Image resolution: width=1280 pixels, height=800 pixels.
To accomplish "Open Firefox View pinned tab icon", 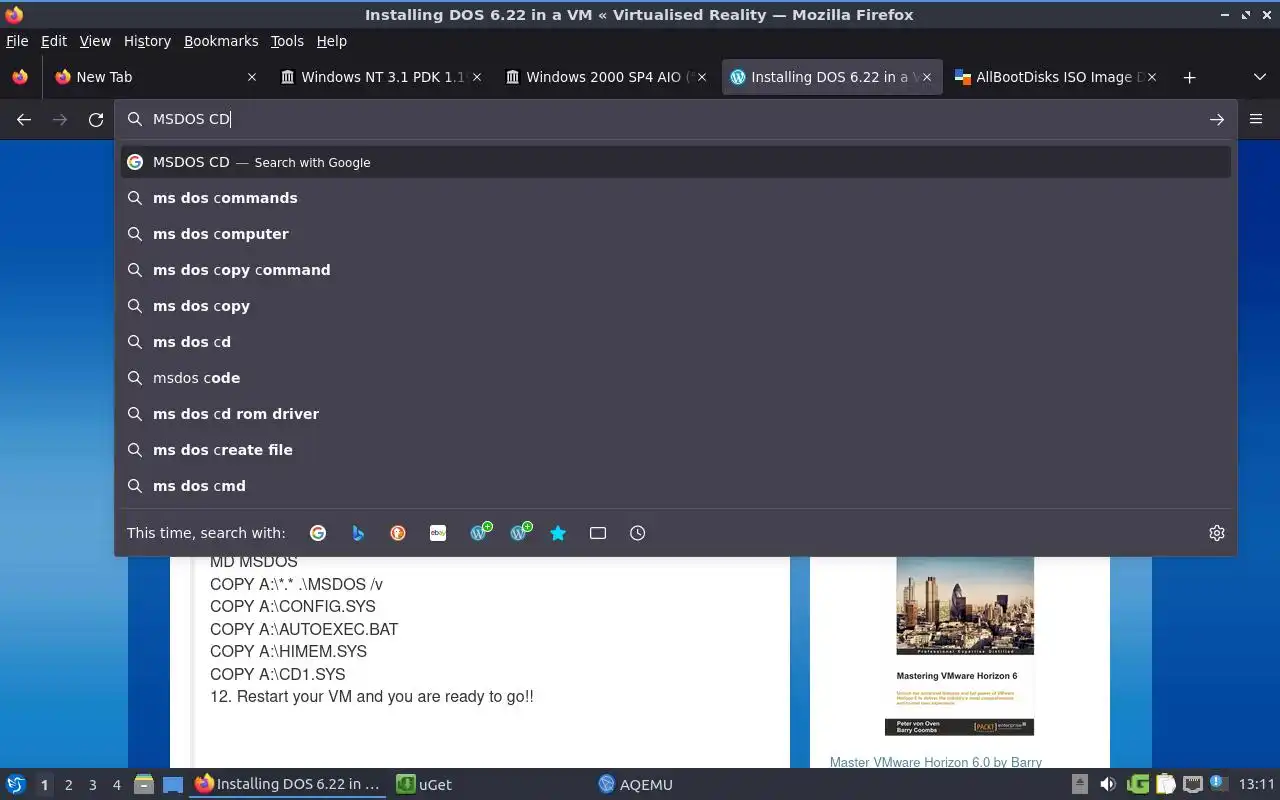I will pos(20,77).
